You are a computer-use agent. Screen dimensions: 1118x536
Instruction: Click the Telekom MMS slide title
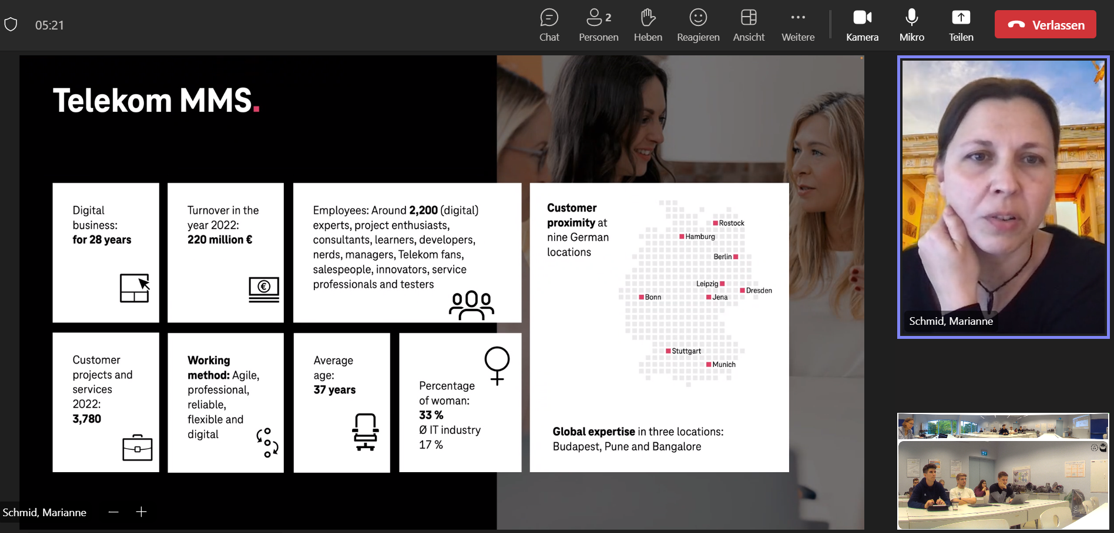click(x=156, y=101)
